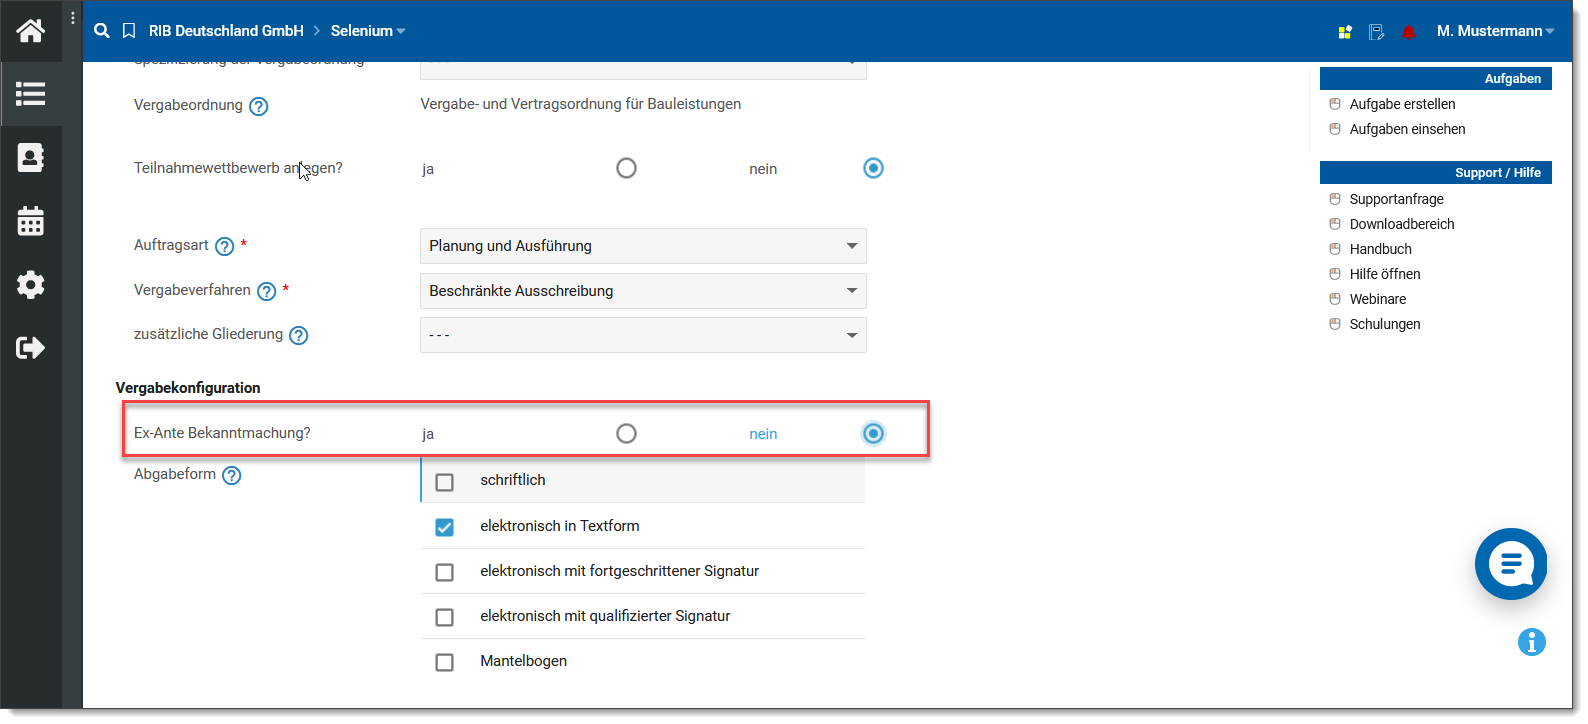Open 'Handbuch' link
Screen dimensions: 1588x724
[1380, 249]
